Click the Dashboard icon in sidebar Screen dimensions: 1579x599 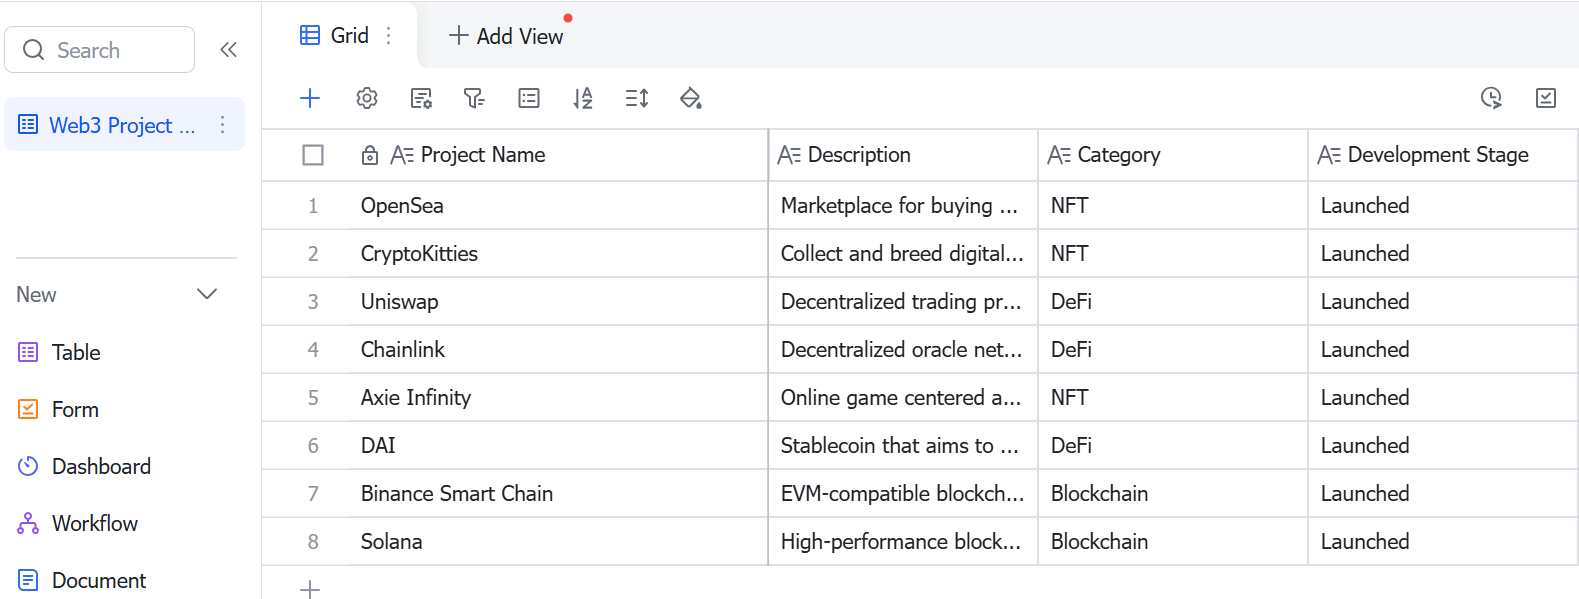click(28, 466)
